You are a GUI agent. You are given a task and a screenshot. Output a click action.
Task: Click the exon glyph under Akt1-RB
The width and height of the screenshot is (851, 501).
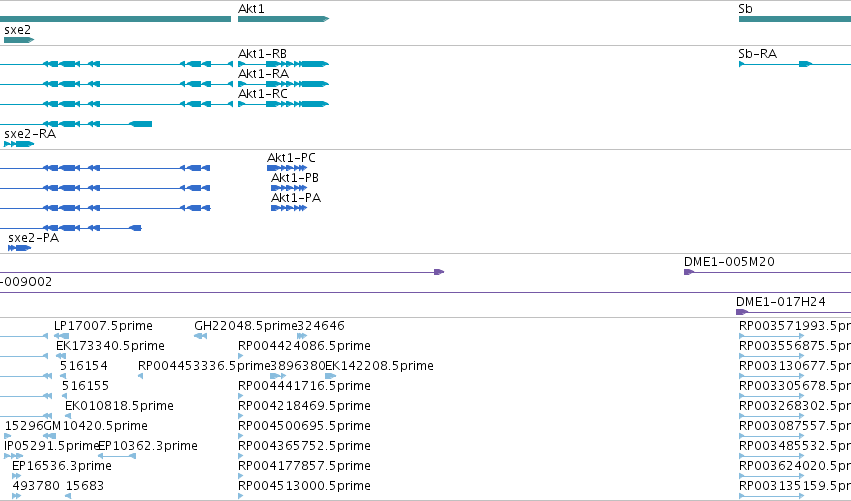283,64
